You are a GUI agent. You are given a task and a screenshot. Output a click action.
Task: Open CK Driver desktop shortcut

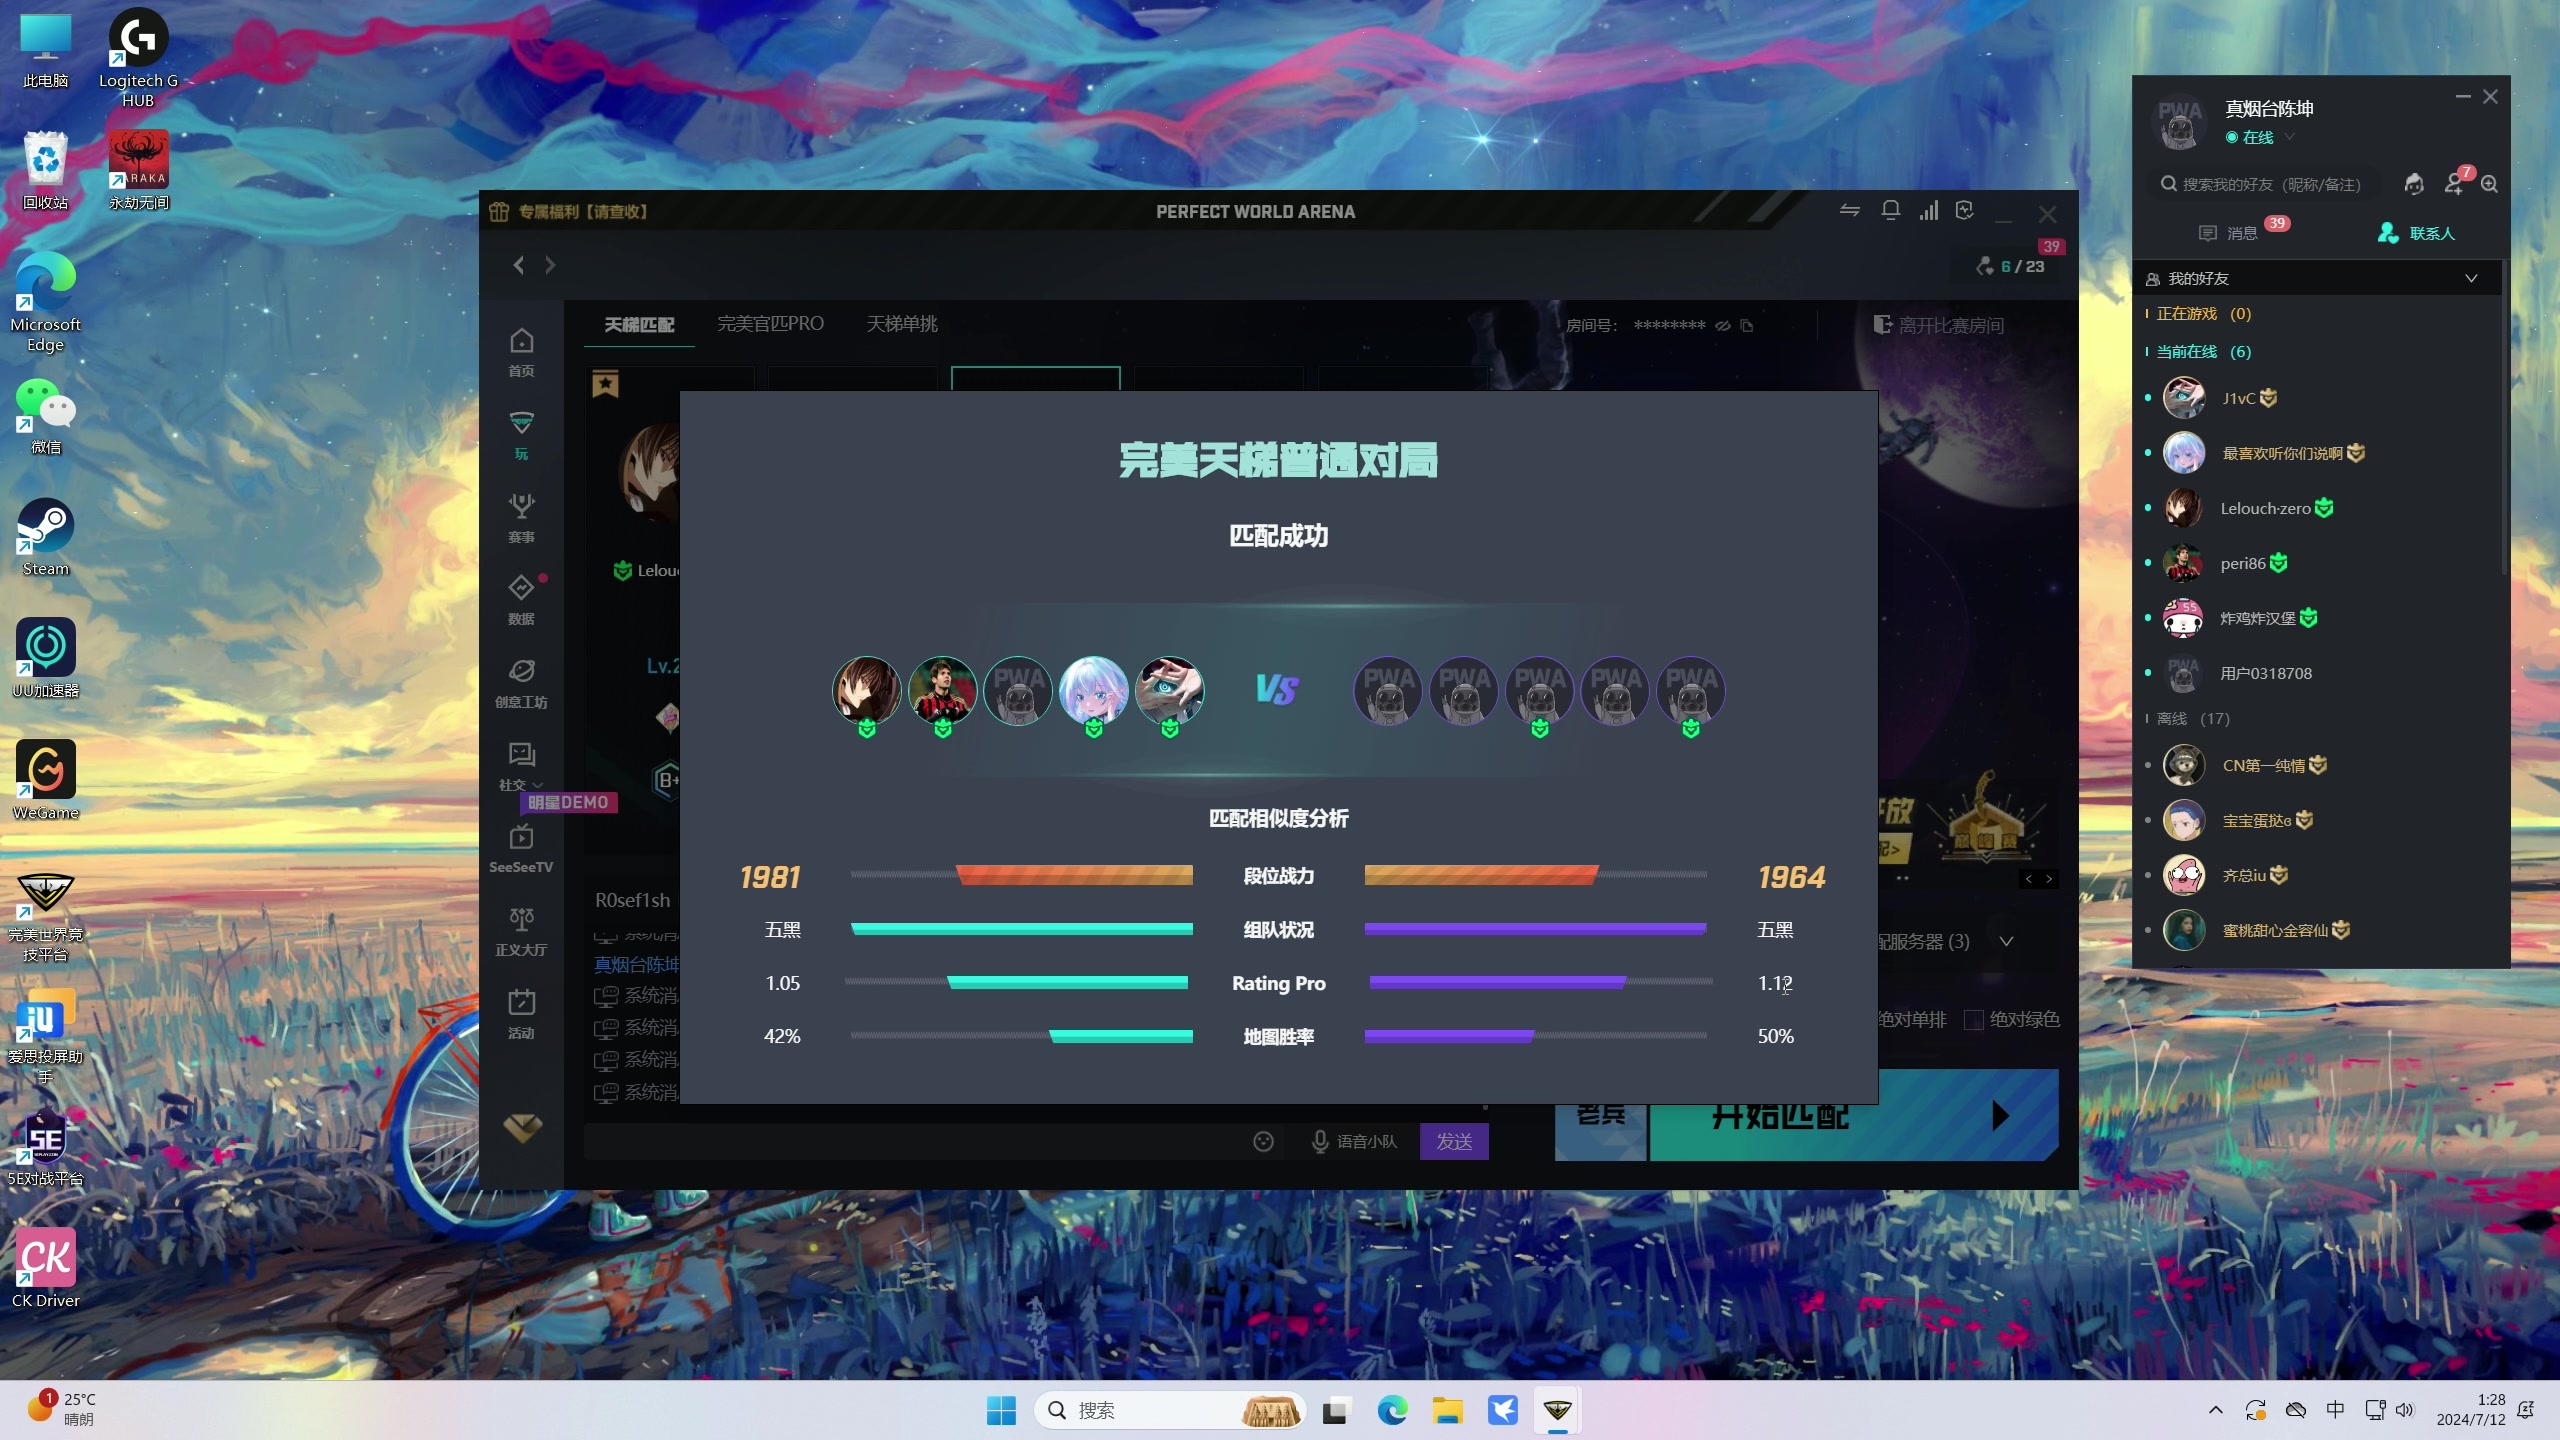tap(45, 1269)
